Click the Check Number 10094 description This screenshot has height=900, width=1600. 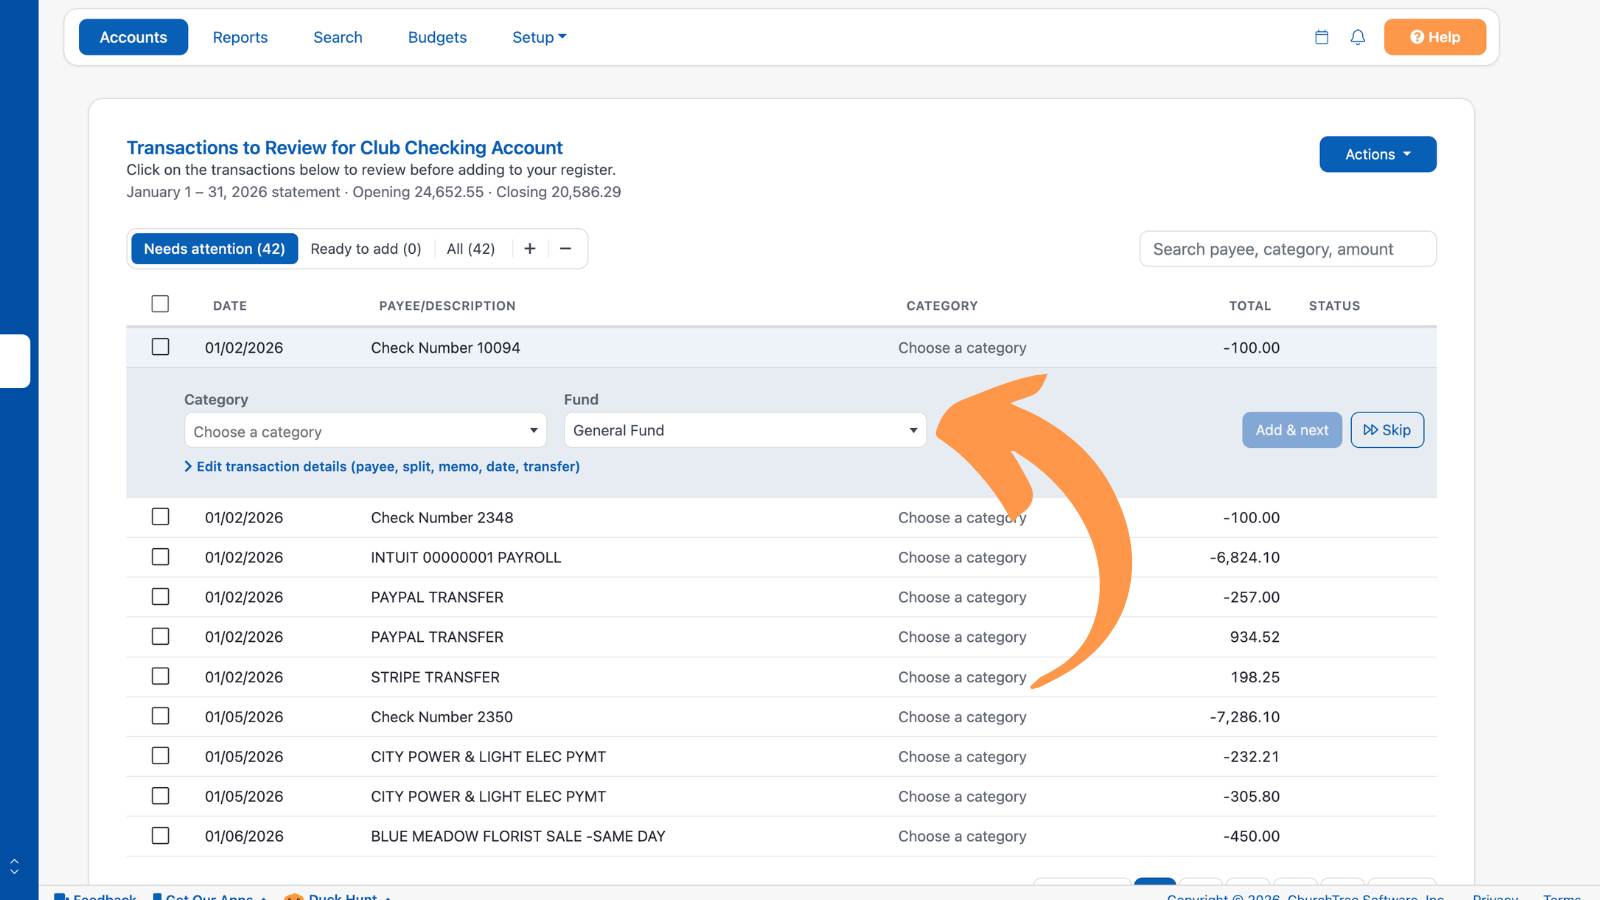coord(445,348)
